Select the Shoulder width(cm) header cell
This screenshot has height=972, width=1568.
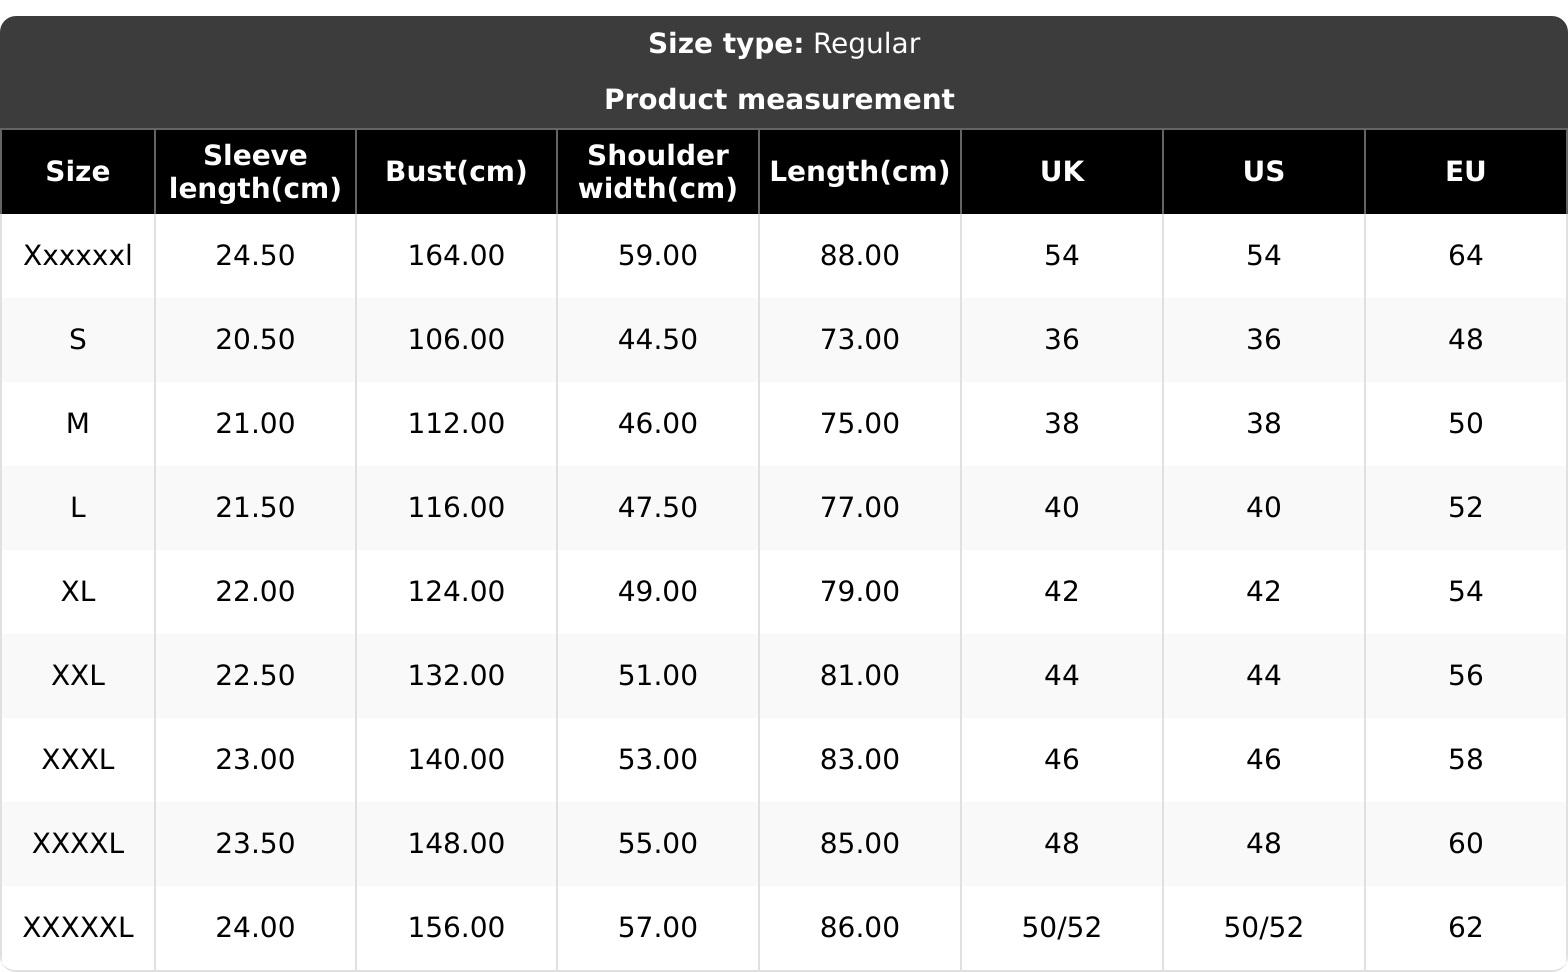coord(658,172)
